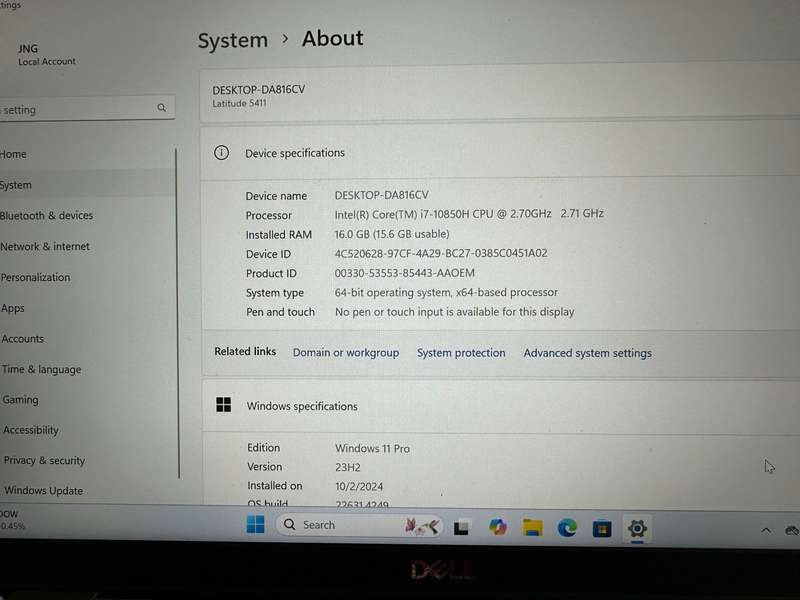Select Device name value in specifications list
The image size is (800, 600).
[382, 195]
